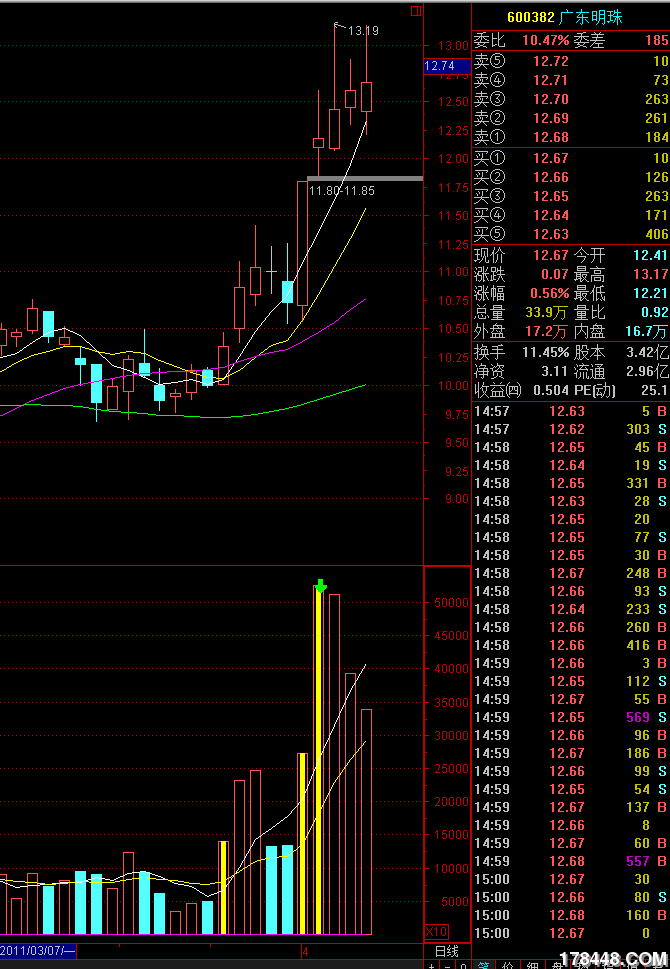
Task: Click the 2011/03/07 date label on time axis
Action: click(36, 950)
